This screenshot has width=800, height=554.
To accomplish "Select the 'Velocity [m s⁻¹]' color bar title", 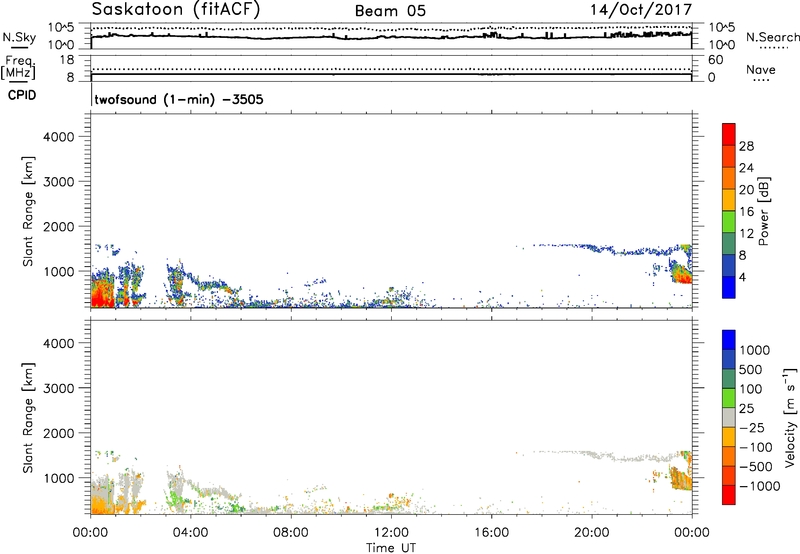I will click(x=791, y=417).
